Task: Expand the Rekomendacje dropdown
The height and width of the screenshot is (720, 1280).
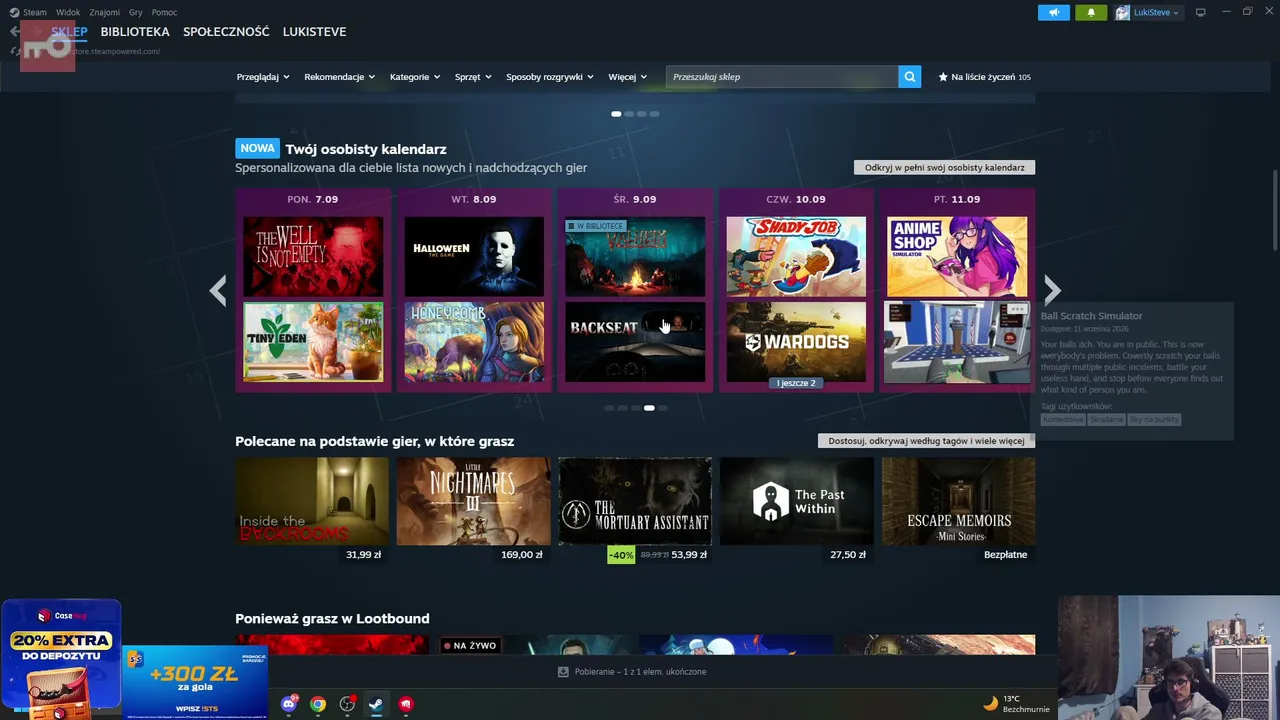Action: pos(340,77)
